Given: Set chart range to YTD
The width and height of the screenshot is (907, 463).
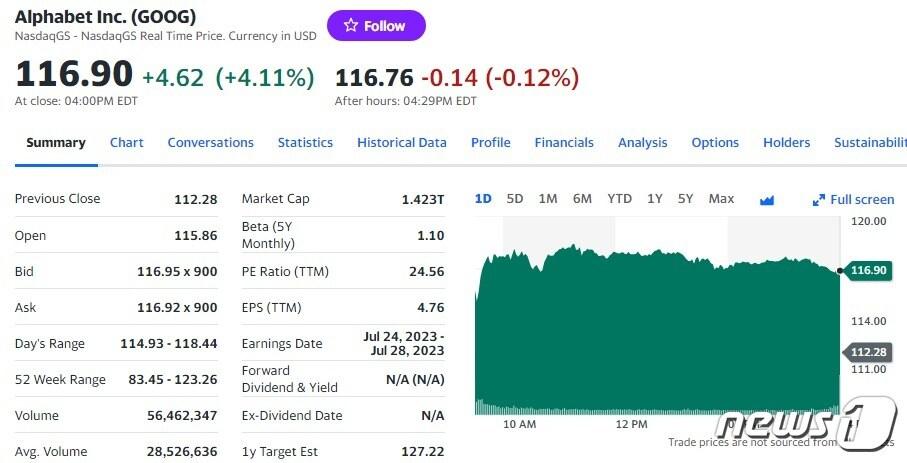Looking at the screenshot, I should [620, 199].
